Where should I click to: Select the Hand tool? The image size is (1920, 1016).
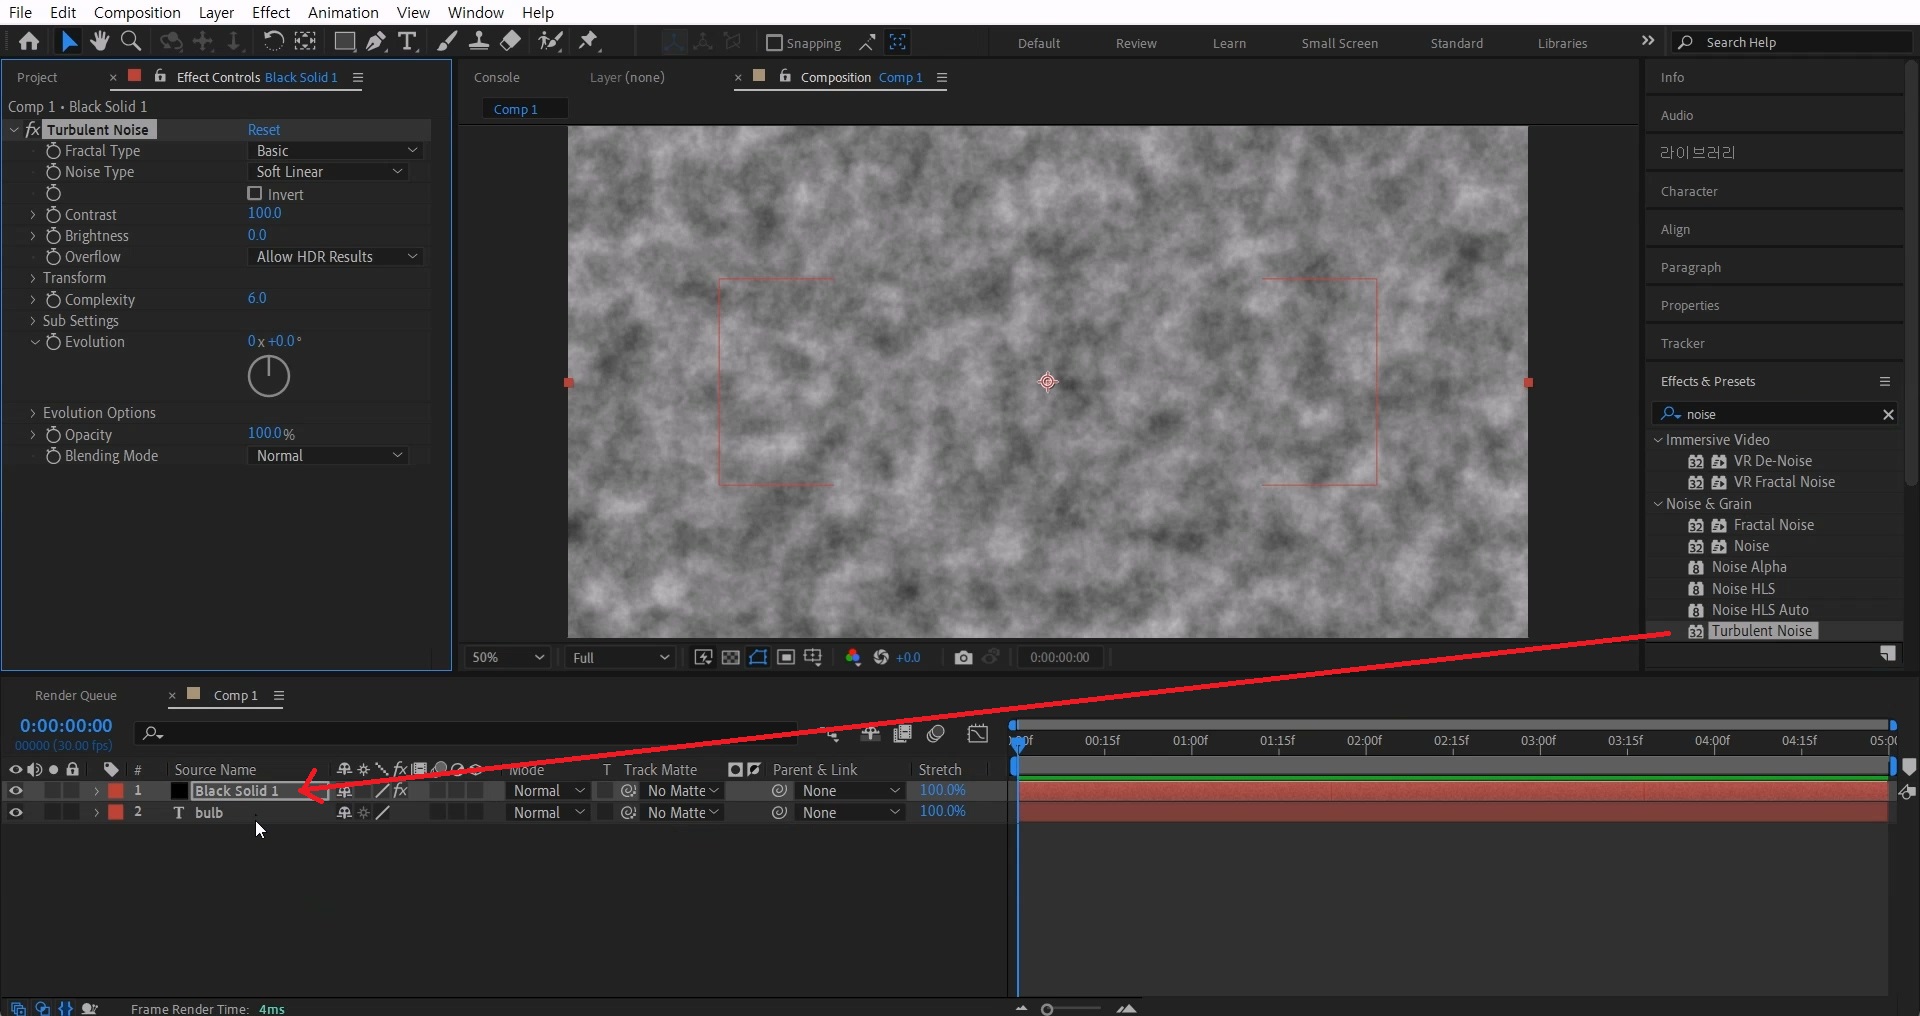point(99,41)
